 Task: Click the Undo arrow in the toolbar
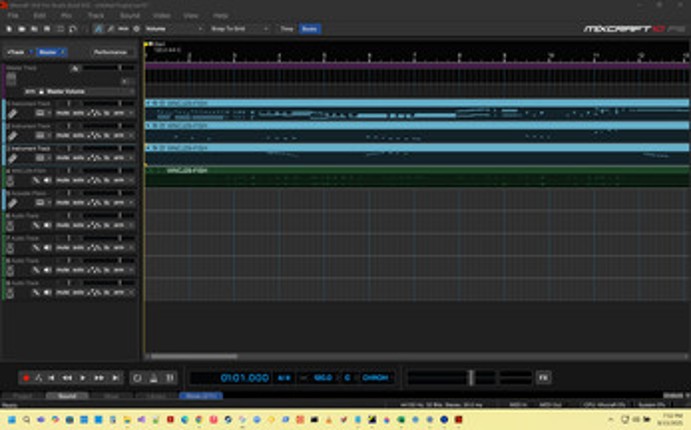coord(73,29)
